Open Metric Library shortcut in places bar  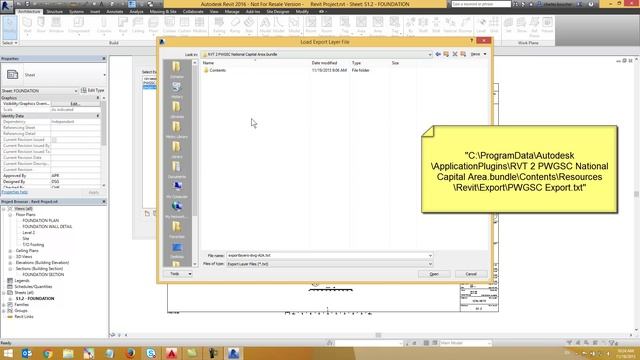tap(177, 130)
